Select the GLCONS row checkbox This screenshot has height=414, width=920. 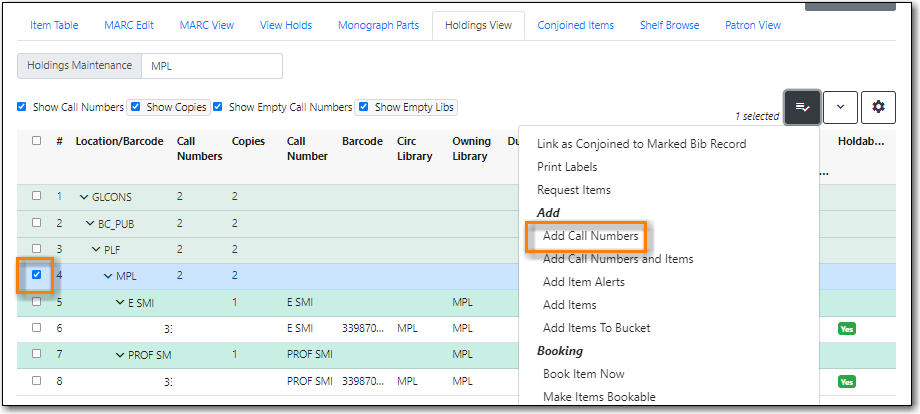(x=36, y=196)
